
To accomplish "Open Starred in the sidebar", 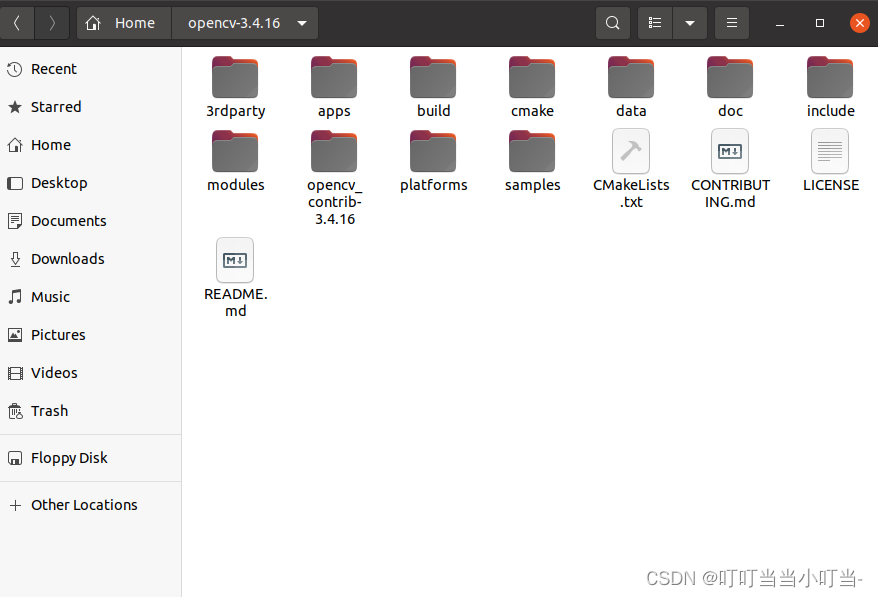I will click(x=90, y=107).
